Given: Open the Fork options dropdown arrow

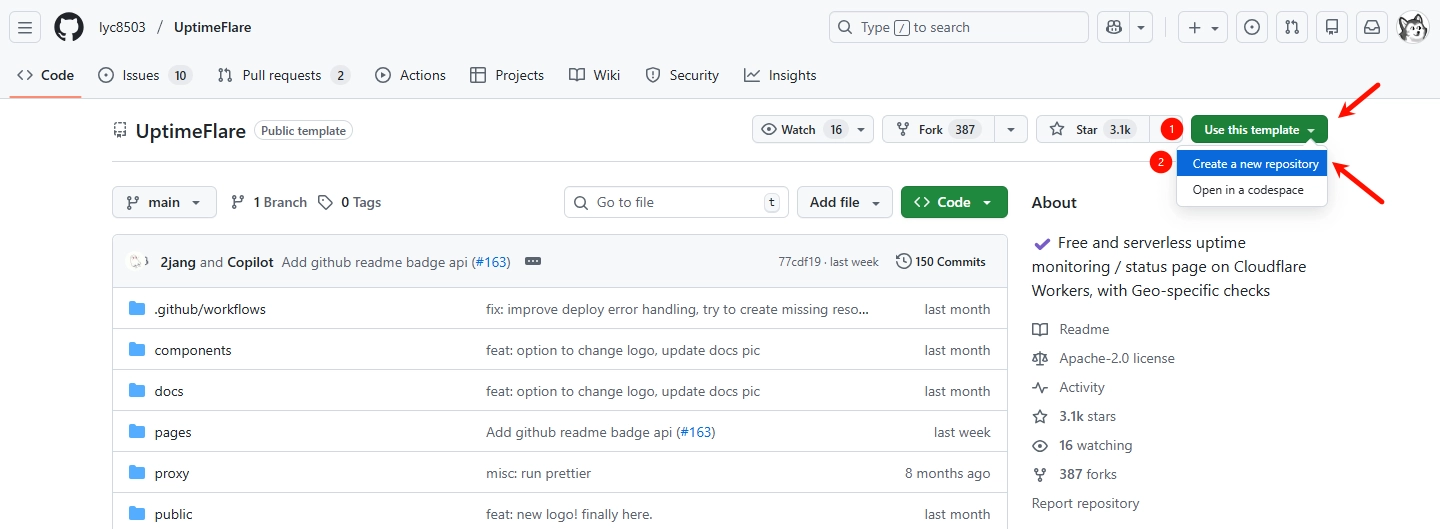Looking at the screenshot, I should (1011, 130).
